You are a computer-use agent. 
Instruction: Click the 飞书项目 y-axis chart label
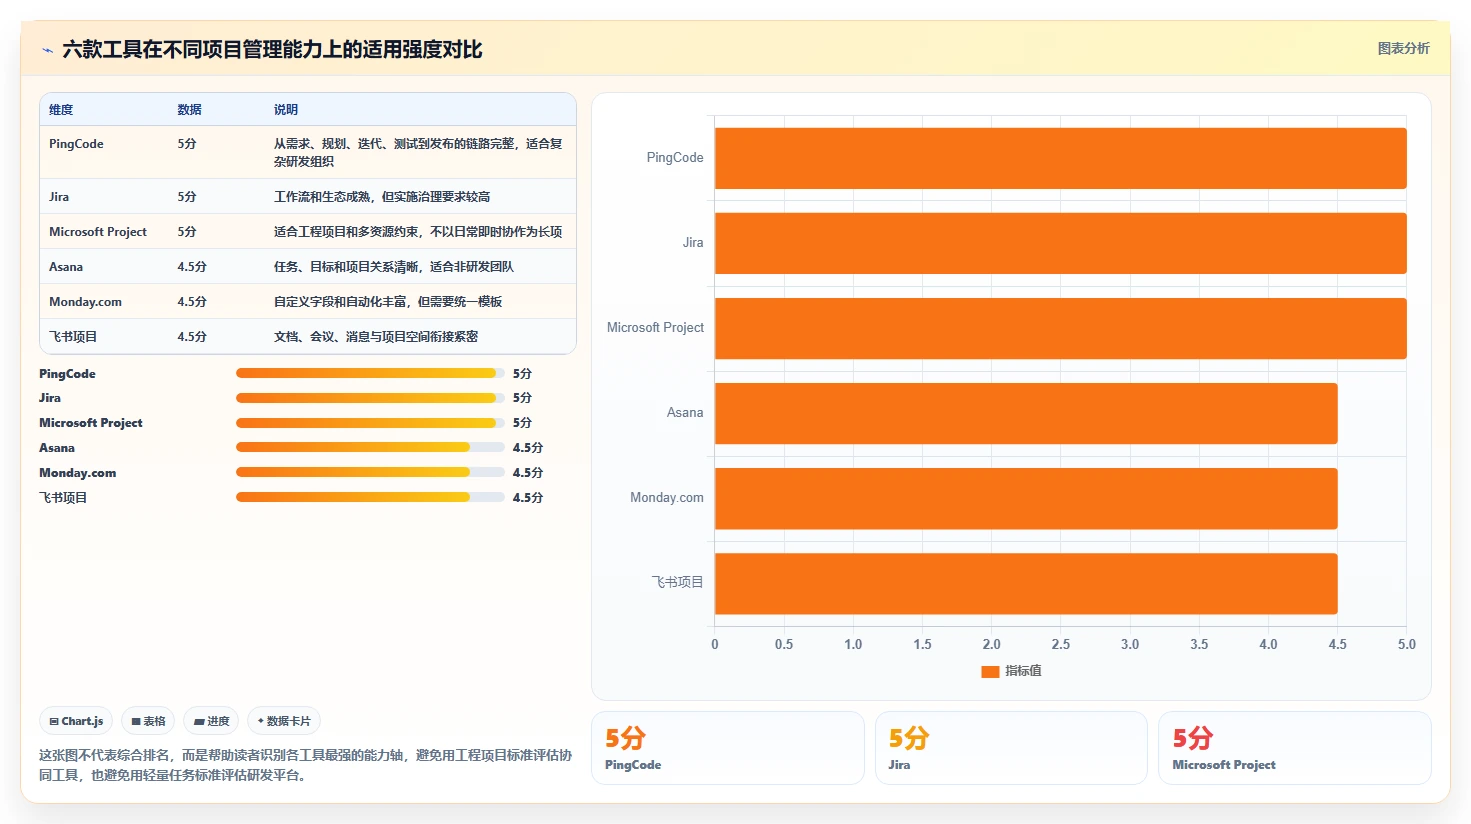pyautogui.click(x=678, y=582)
